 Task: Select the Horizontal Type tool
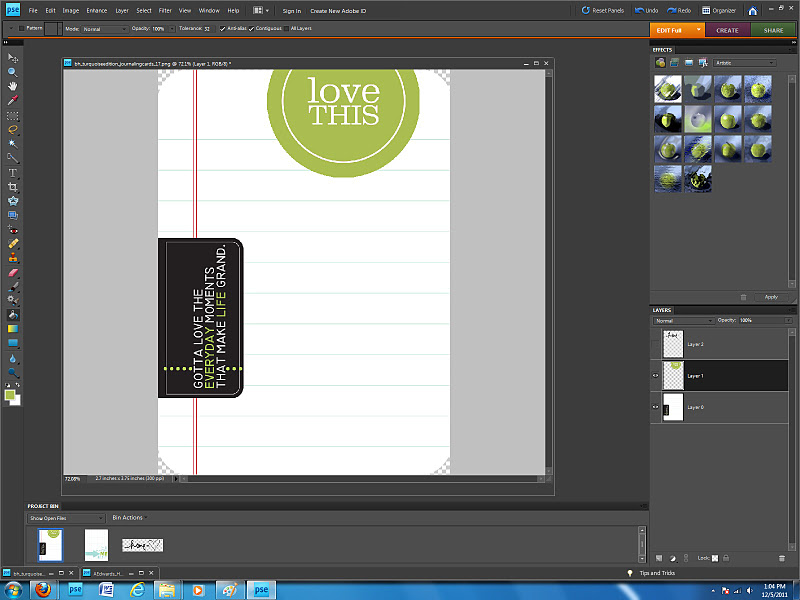pyautogui.click(x=13, y=172)
